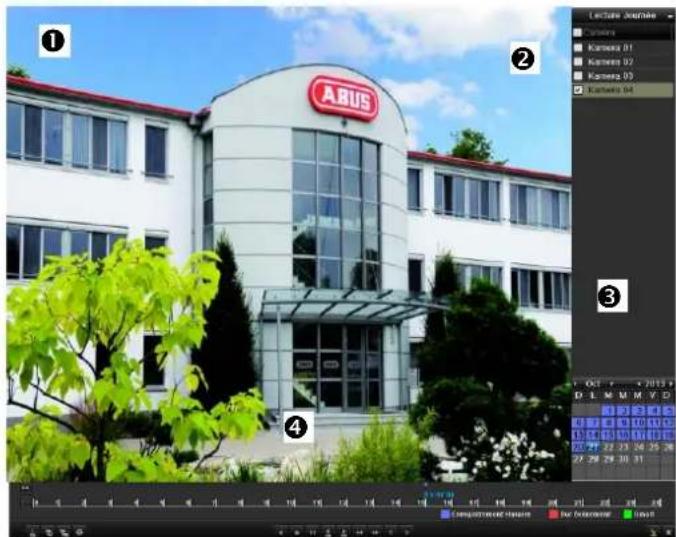Exit playback with the close icon
676x537 pixels.
click(669, 533)
